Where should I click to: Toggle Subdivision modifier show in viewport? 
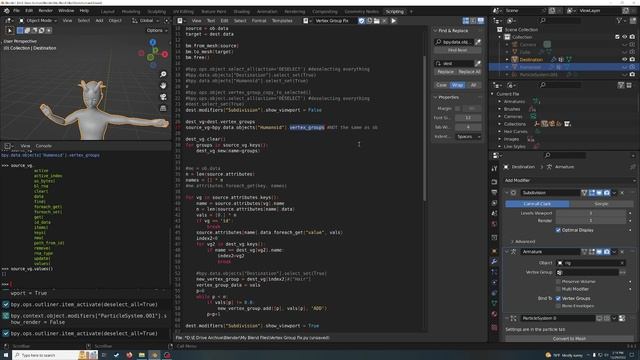coord(599,193)
